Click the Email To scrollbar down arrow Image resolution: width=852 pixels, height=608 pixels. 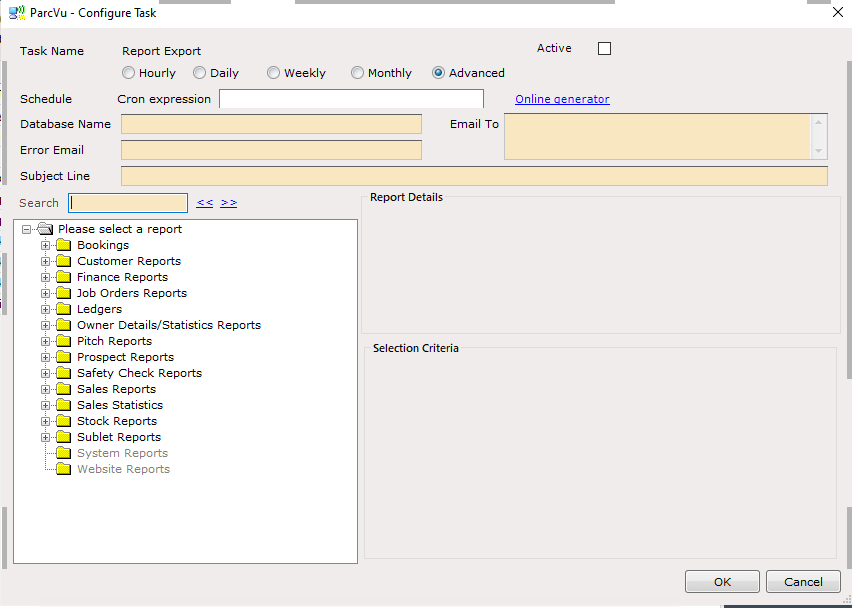tap(818, 151)
